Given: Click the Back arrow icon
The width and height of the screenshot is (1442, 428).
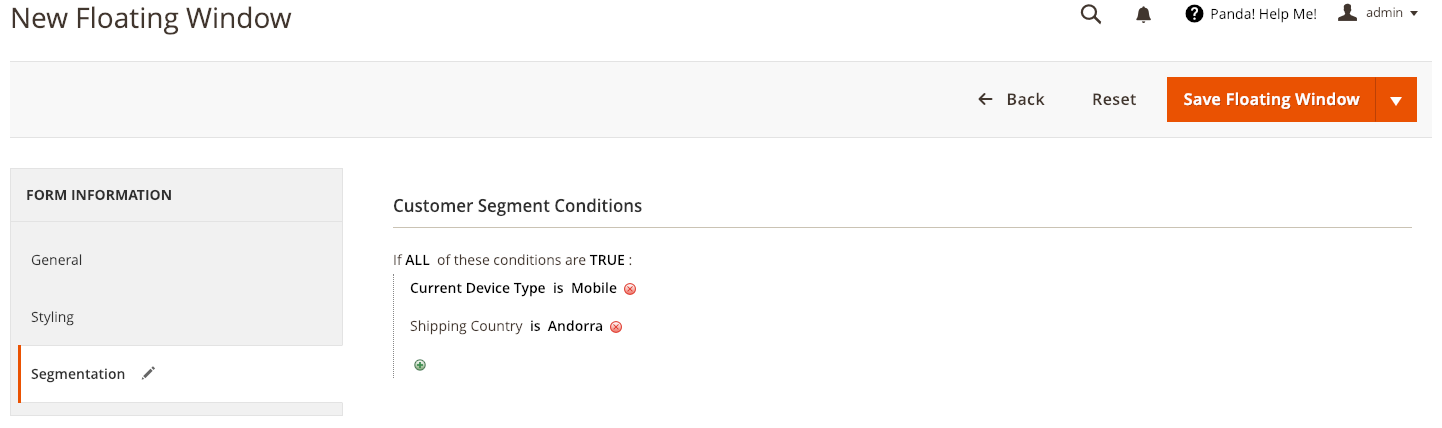Looking at the screenshot, I should click(985, 99).
